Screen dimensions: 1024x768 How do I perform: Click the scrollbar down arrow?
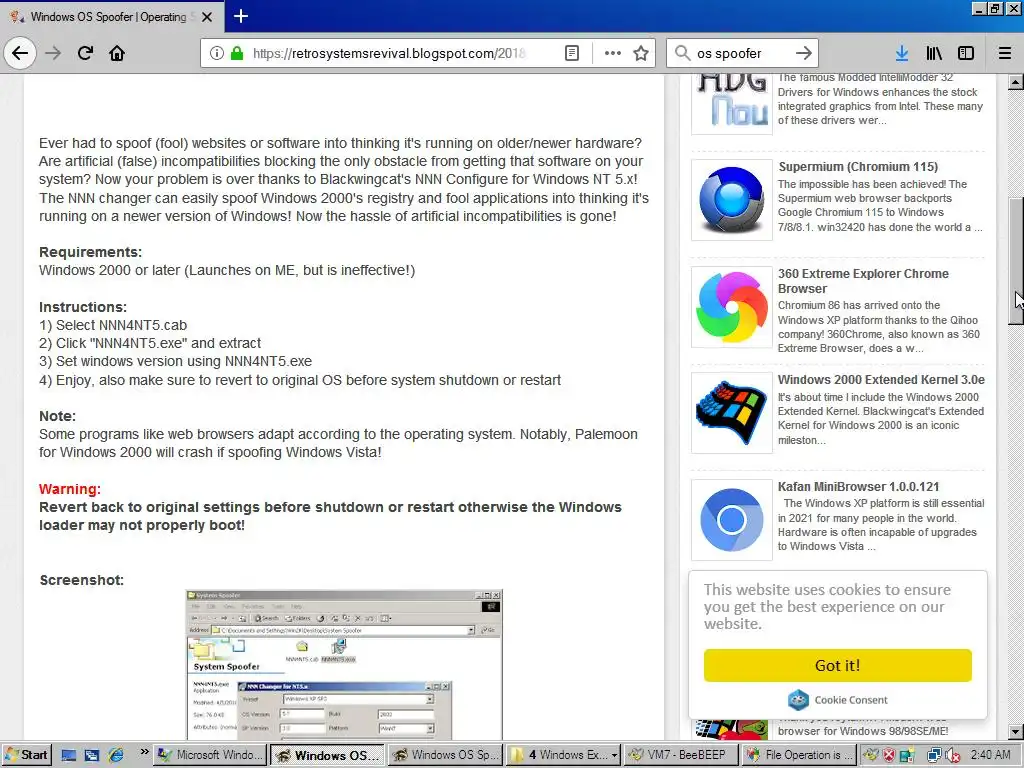pyautogui.click(x=1015, y=731)
